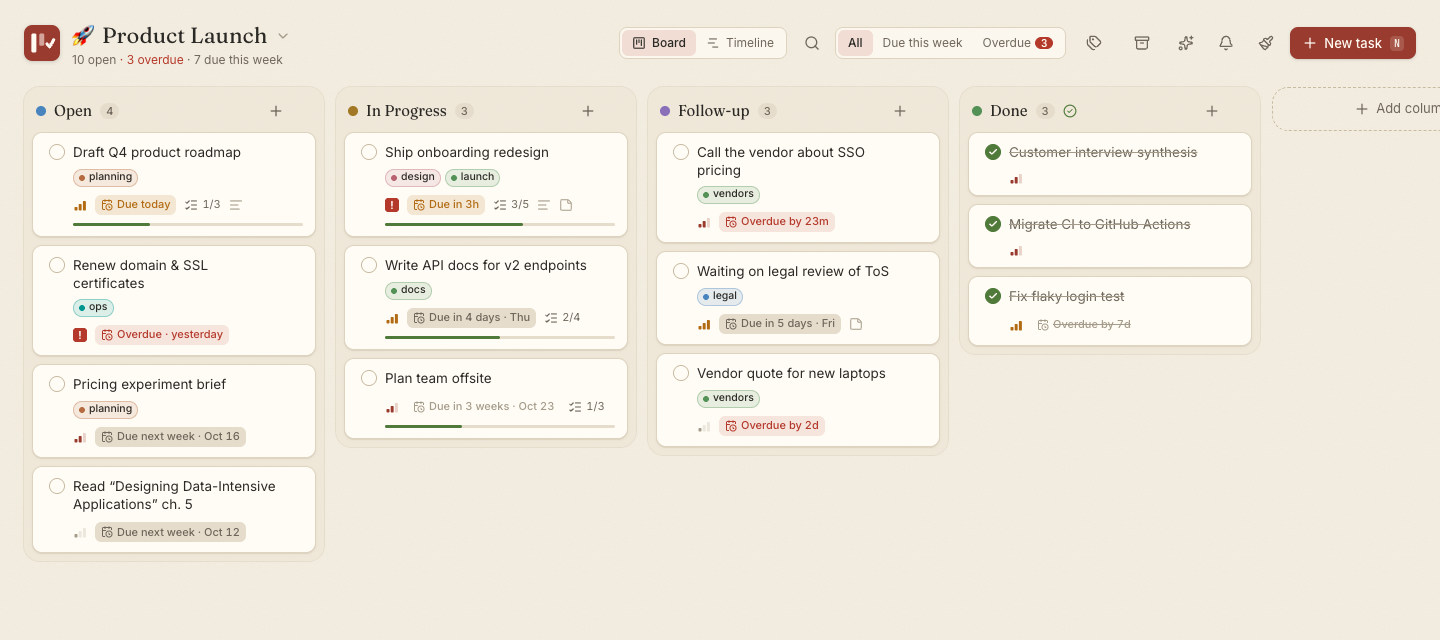Click the planning tag on Draft Q4 roadmap

(x=105, y=178)
